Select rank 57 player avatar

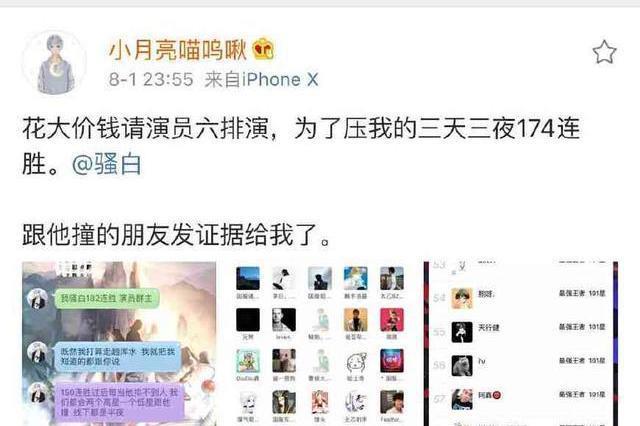tap(462, 399)
